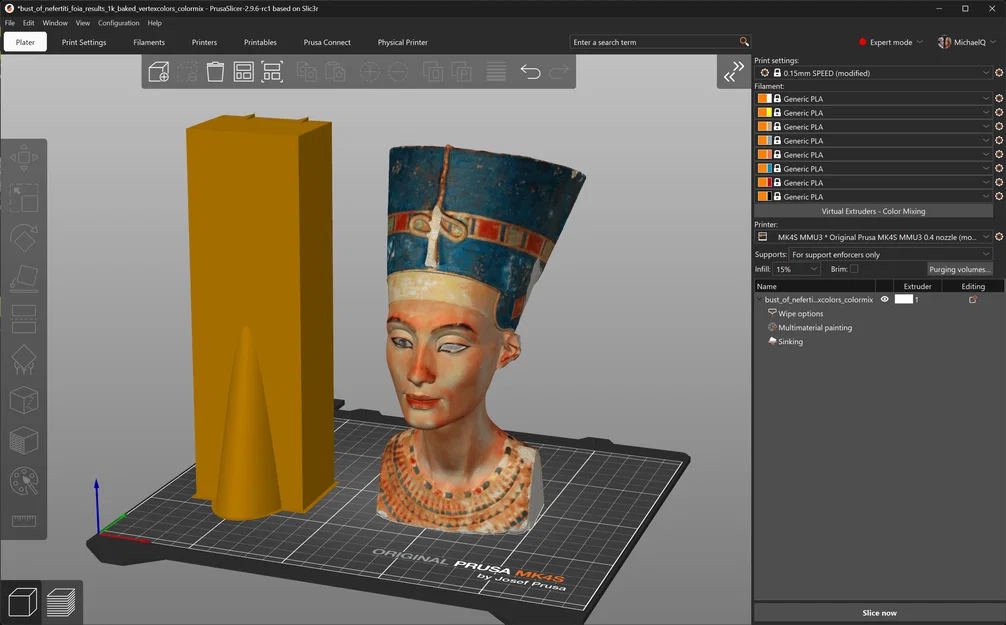This screenshot has width=1006, height=625.
Task: Open dropdown of filament with red swatch
Action: 985,182
